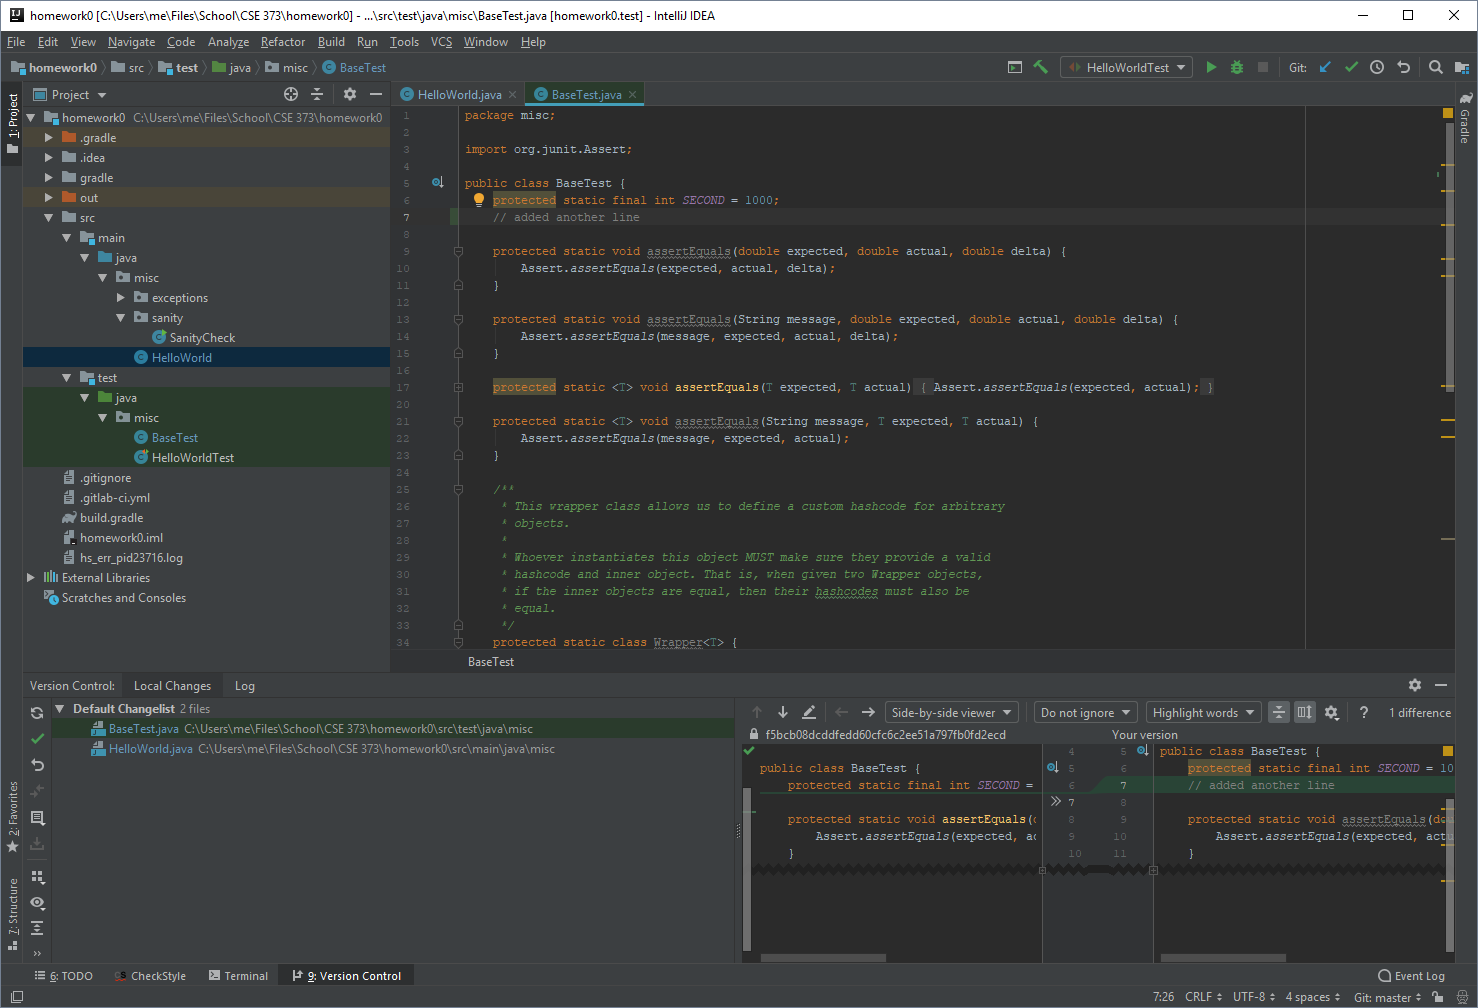Toggle 'Collapse unchanged fragments' in the diff toolbar
Viewport: 1478px width, 1008px height.
coord(1279,712)
